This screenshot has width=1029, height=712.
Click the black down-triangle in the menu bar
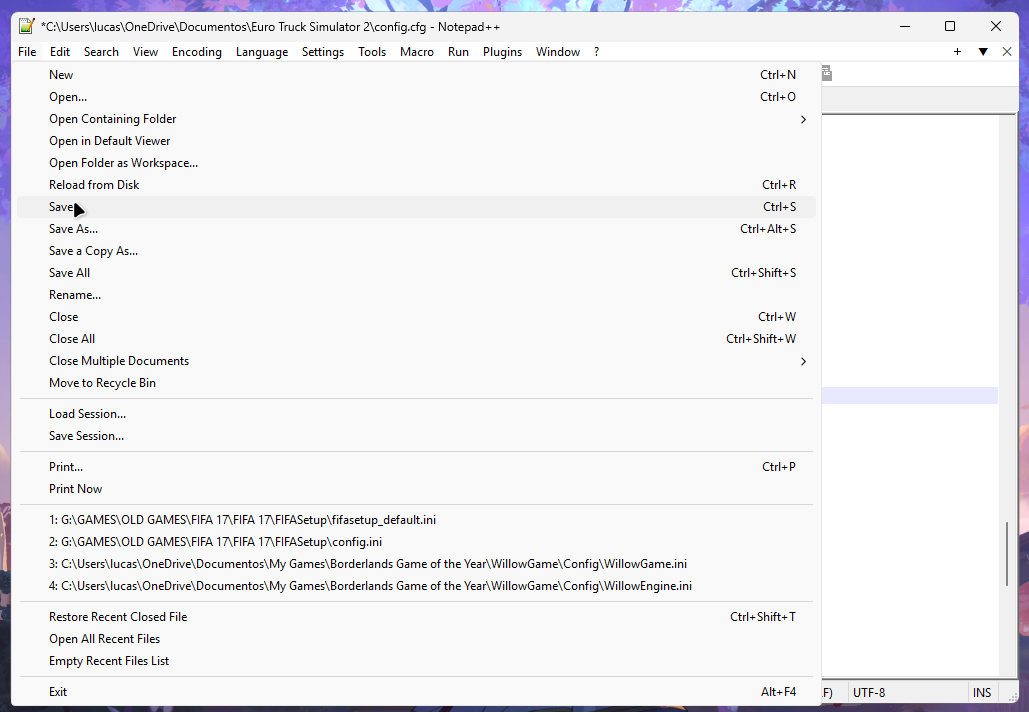(x=983, y=52)
